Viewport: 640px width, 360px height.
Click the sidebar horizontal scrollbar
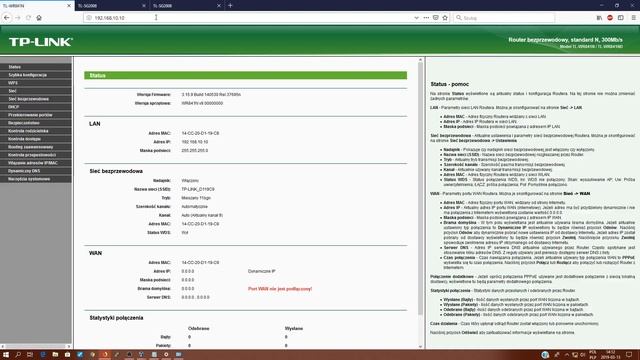pos(36,346)
